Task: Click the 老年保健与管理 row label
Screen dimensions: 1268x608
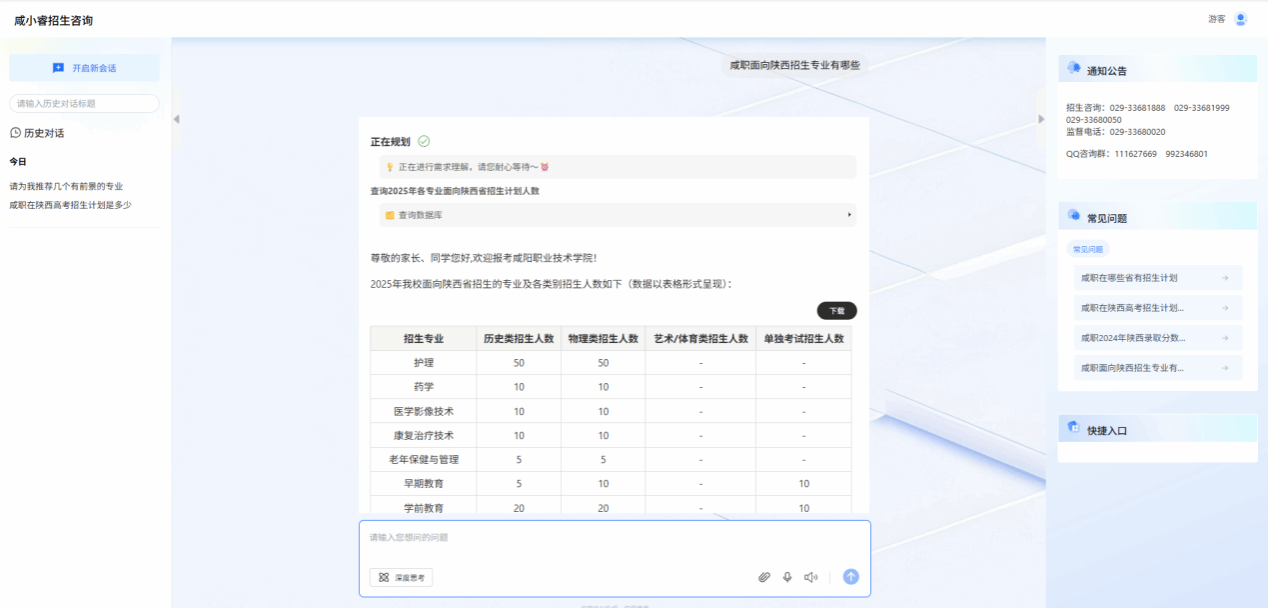Action: click(x=424, y=459)
